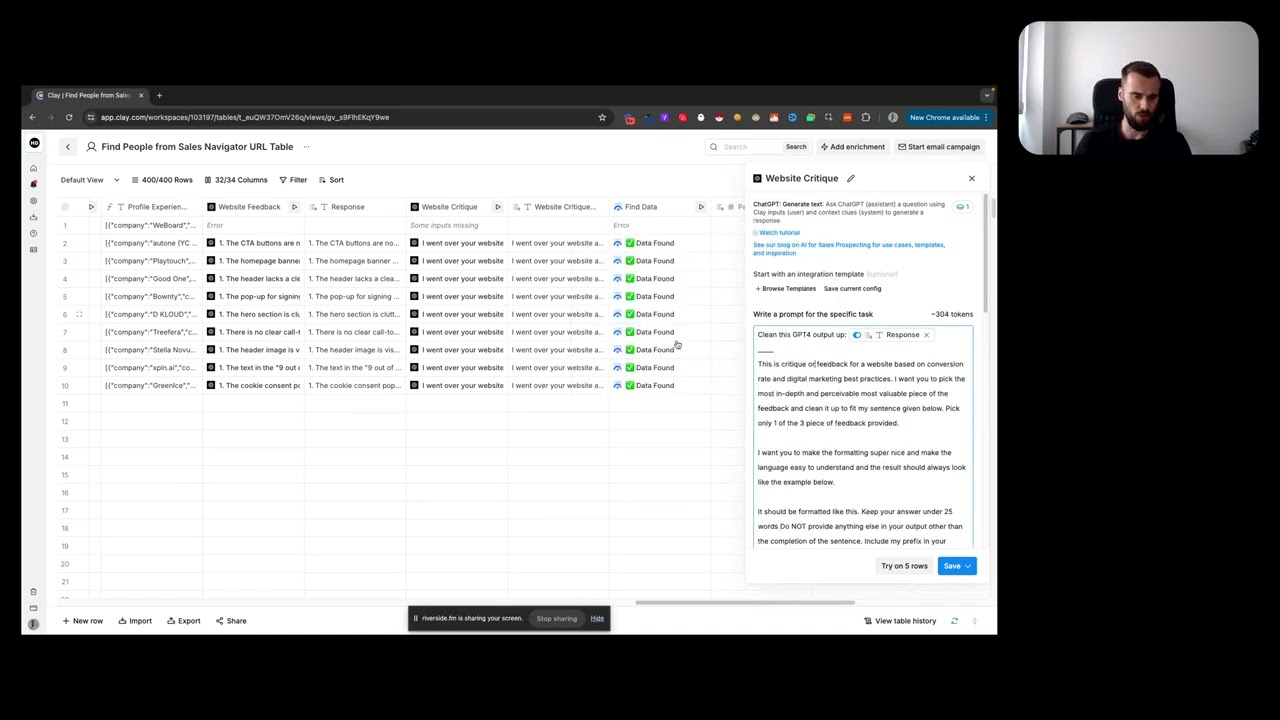Open the New Chrome available menu

pyautogui.click(x=949, y=117)
